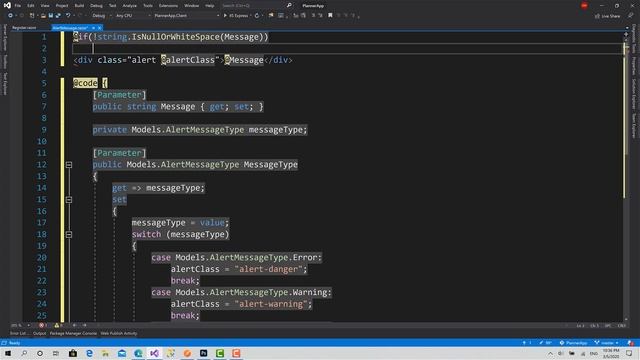Collapse the set accessor at line 15
This screenshot has height=360, width=640.
tap(69, 200)
